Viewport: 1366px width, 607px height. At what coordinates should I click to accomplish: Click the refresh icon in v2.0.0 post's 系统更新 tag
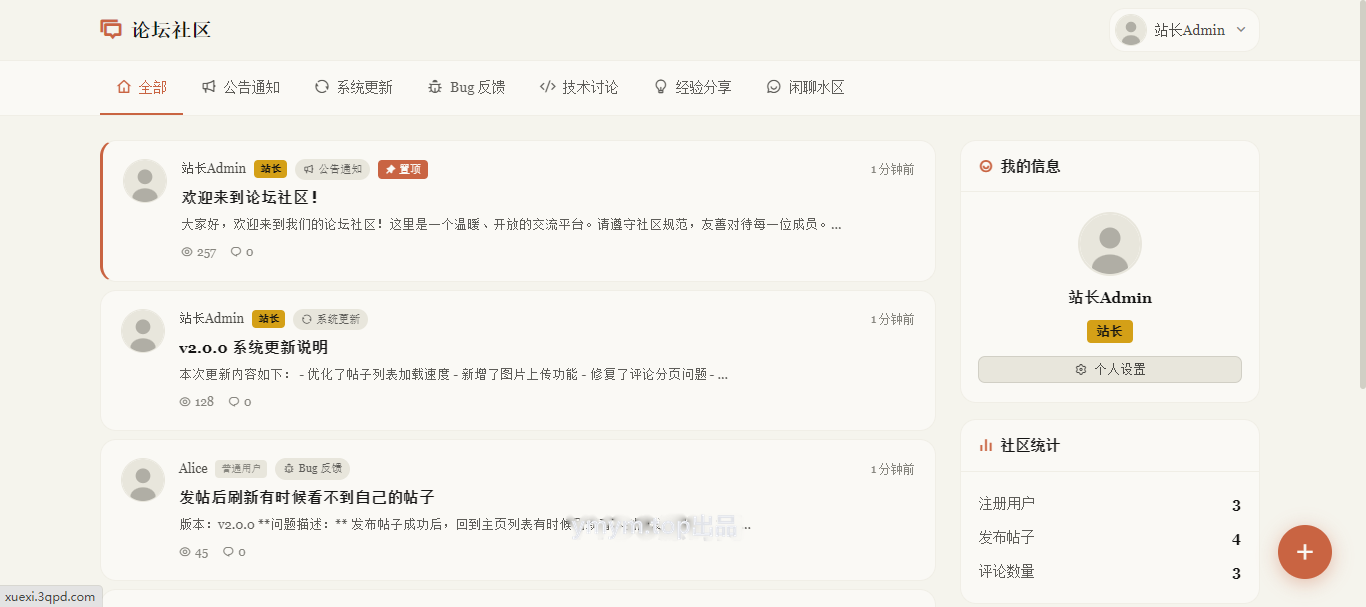click(x=307, y=319)
